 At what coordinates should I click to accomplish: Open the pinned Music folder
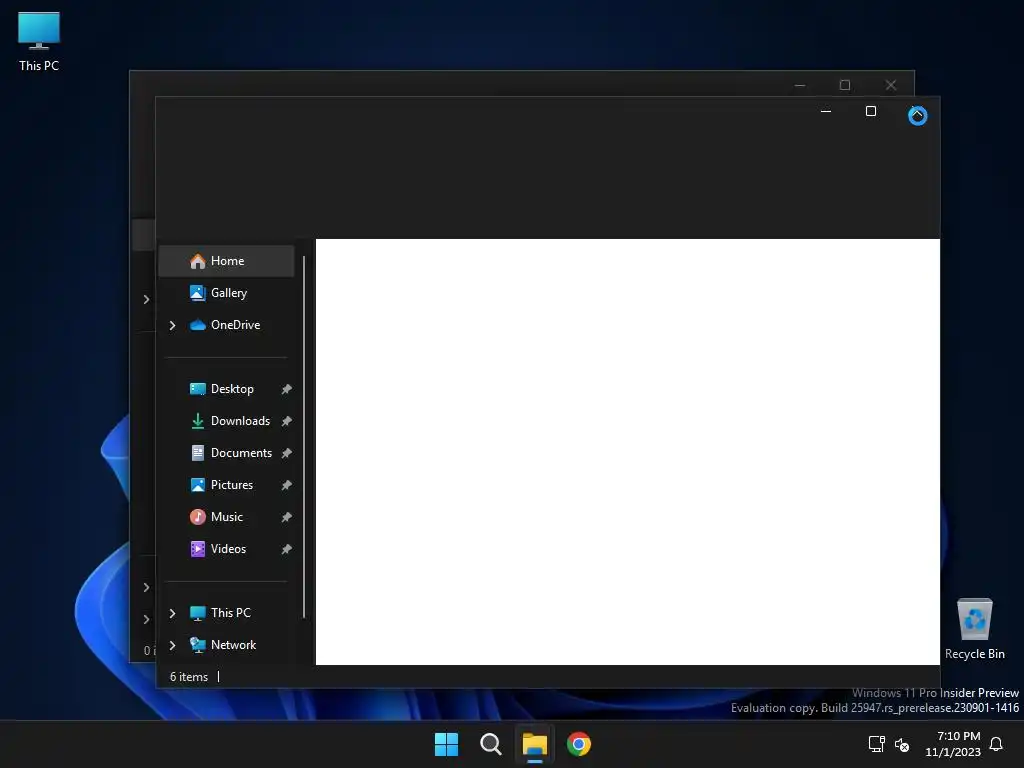(227, 517)
